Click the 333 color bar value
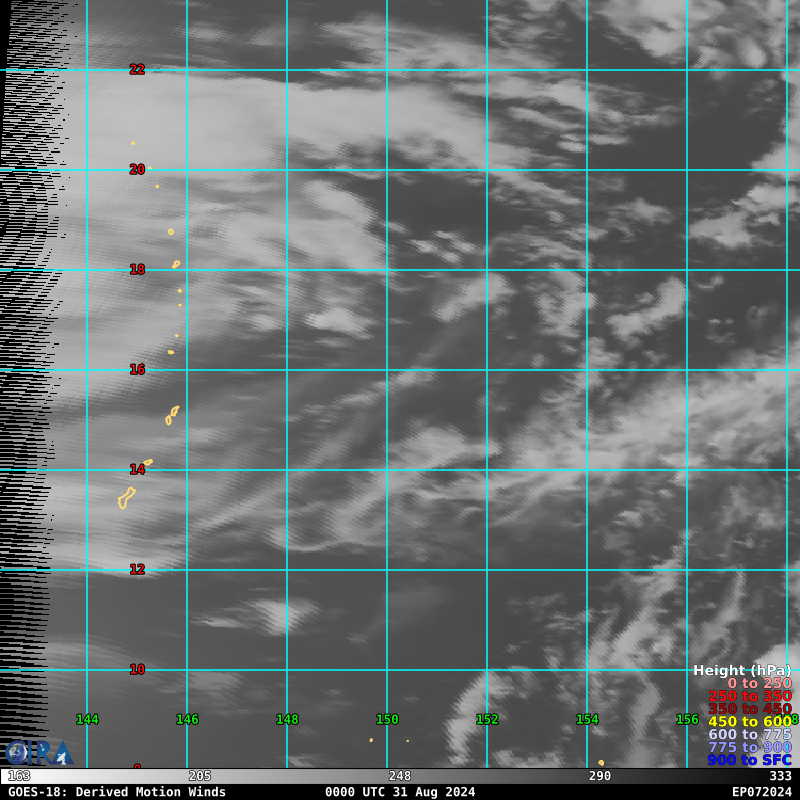The image size is (800, 800). (x=780, y=776)
